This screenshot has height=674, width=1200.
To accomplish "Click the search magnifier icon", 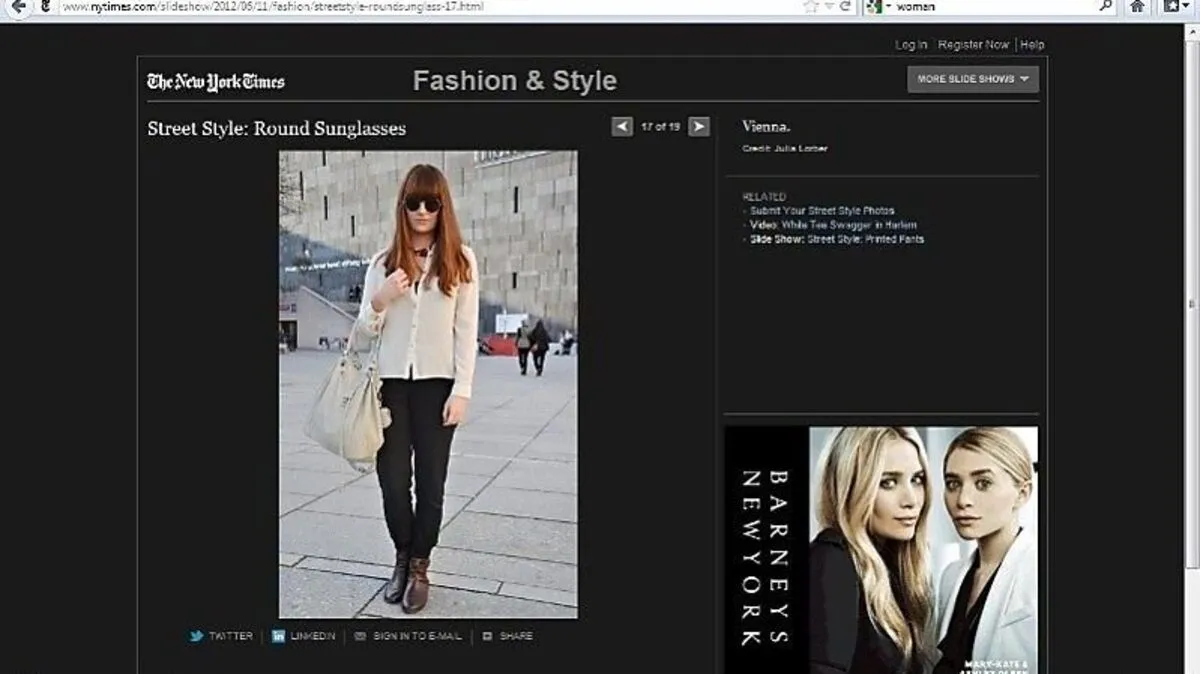I will tap(1105, 7).
